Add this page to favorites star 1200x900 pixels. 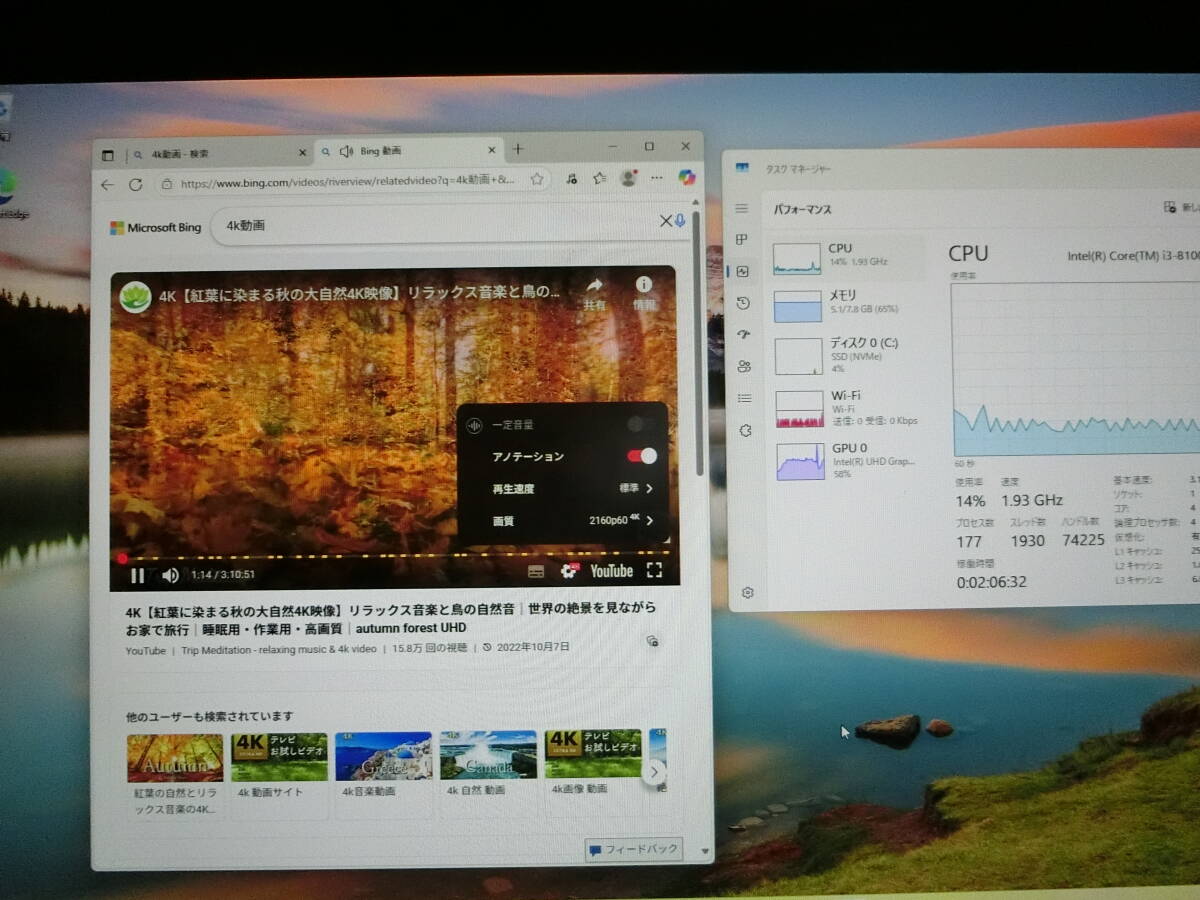coord(537,179)
